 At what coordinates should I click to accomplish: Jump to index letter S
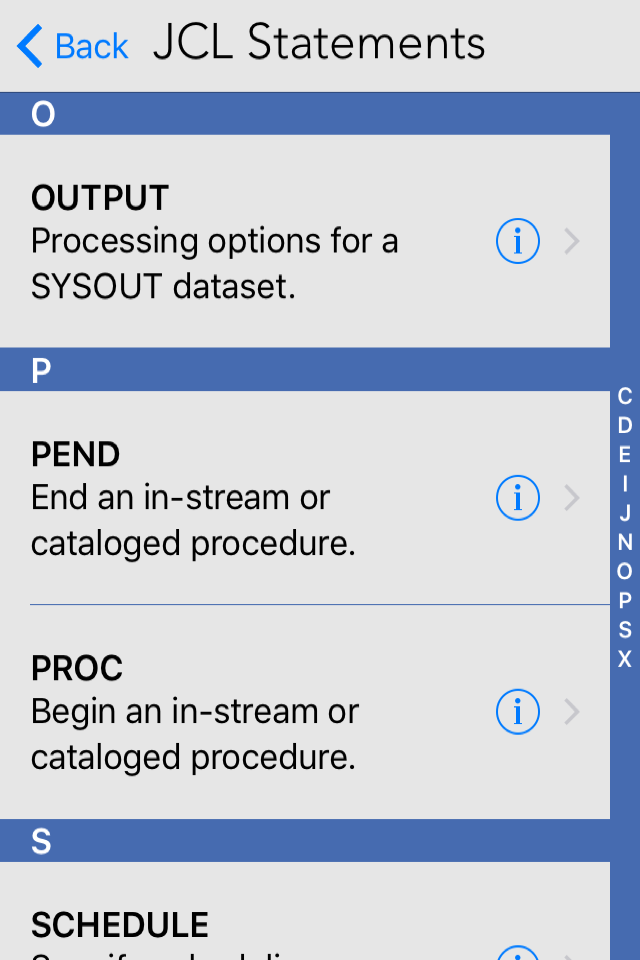(625, 630)
